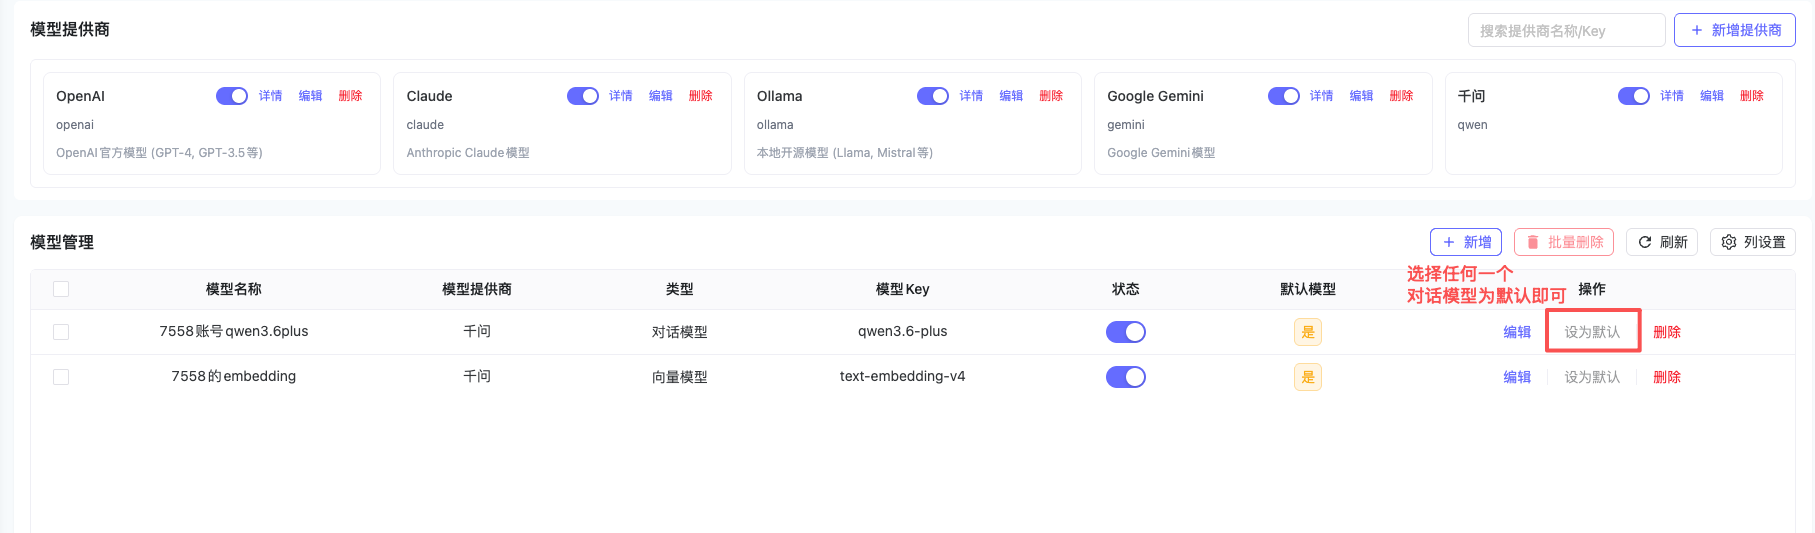
Task: Check the select-all checkbox in table header
Action: (x=61, y=289)
